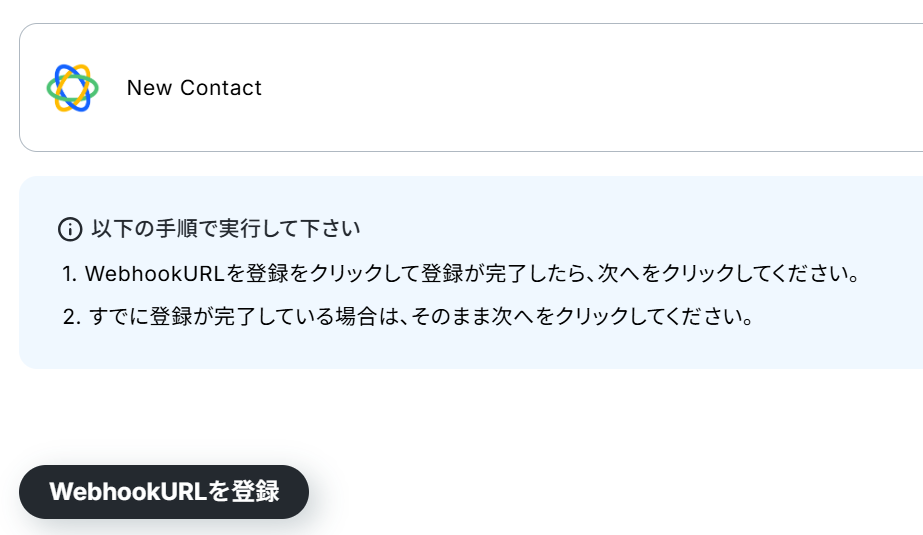
Task: Click the blank white area beside the WebhookURL button
Action: pyautogui.click(x=600, y=492)
